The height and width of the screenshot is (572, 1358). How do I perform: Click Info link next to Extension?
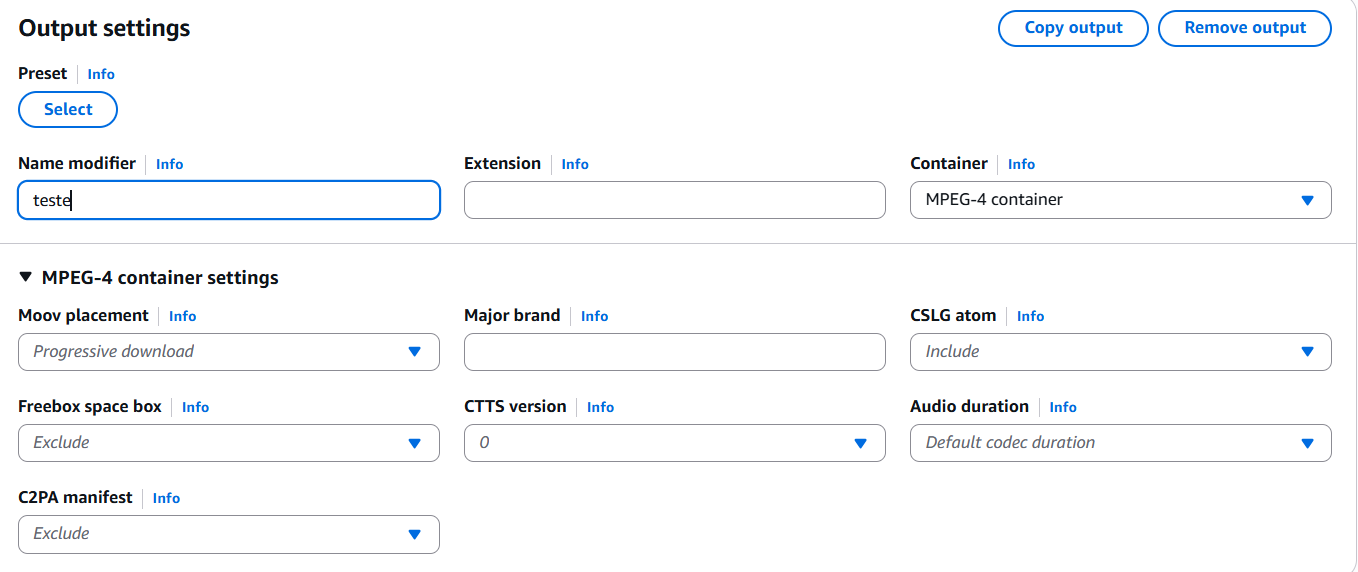[x=574, y=164]
